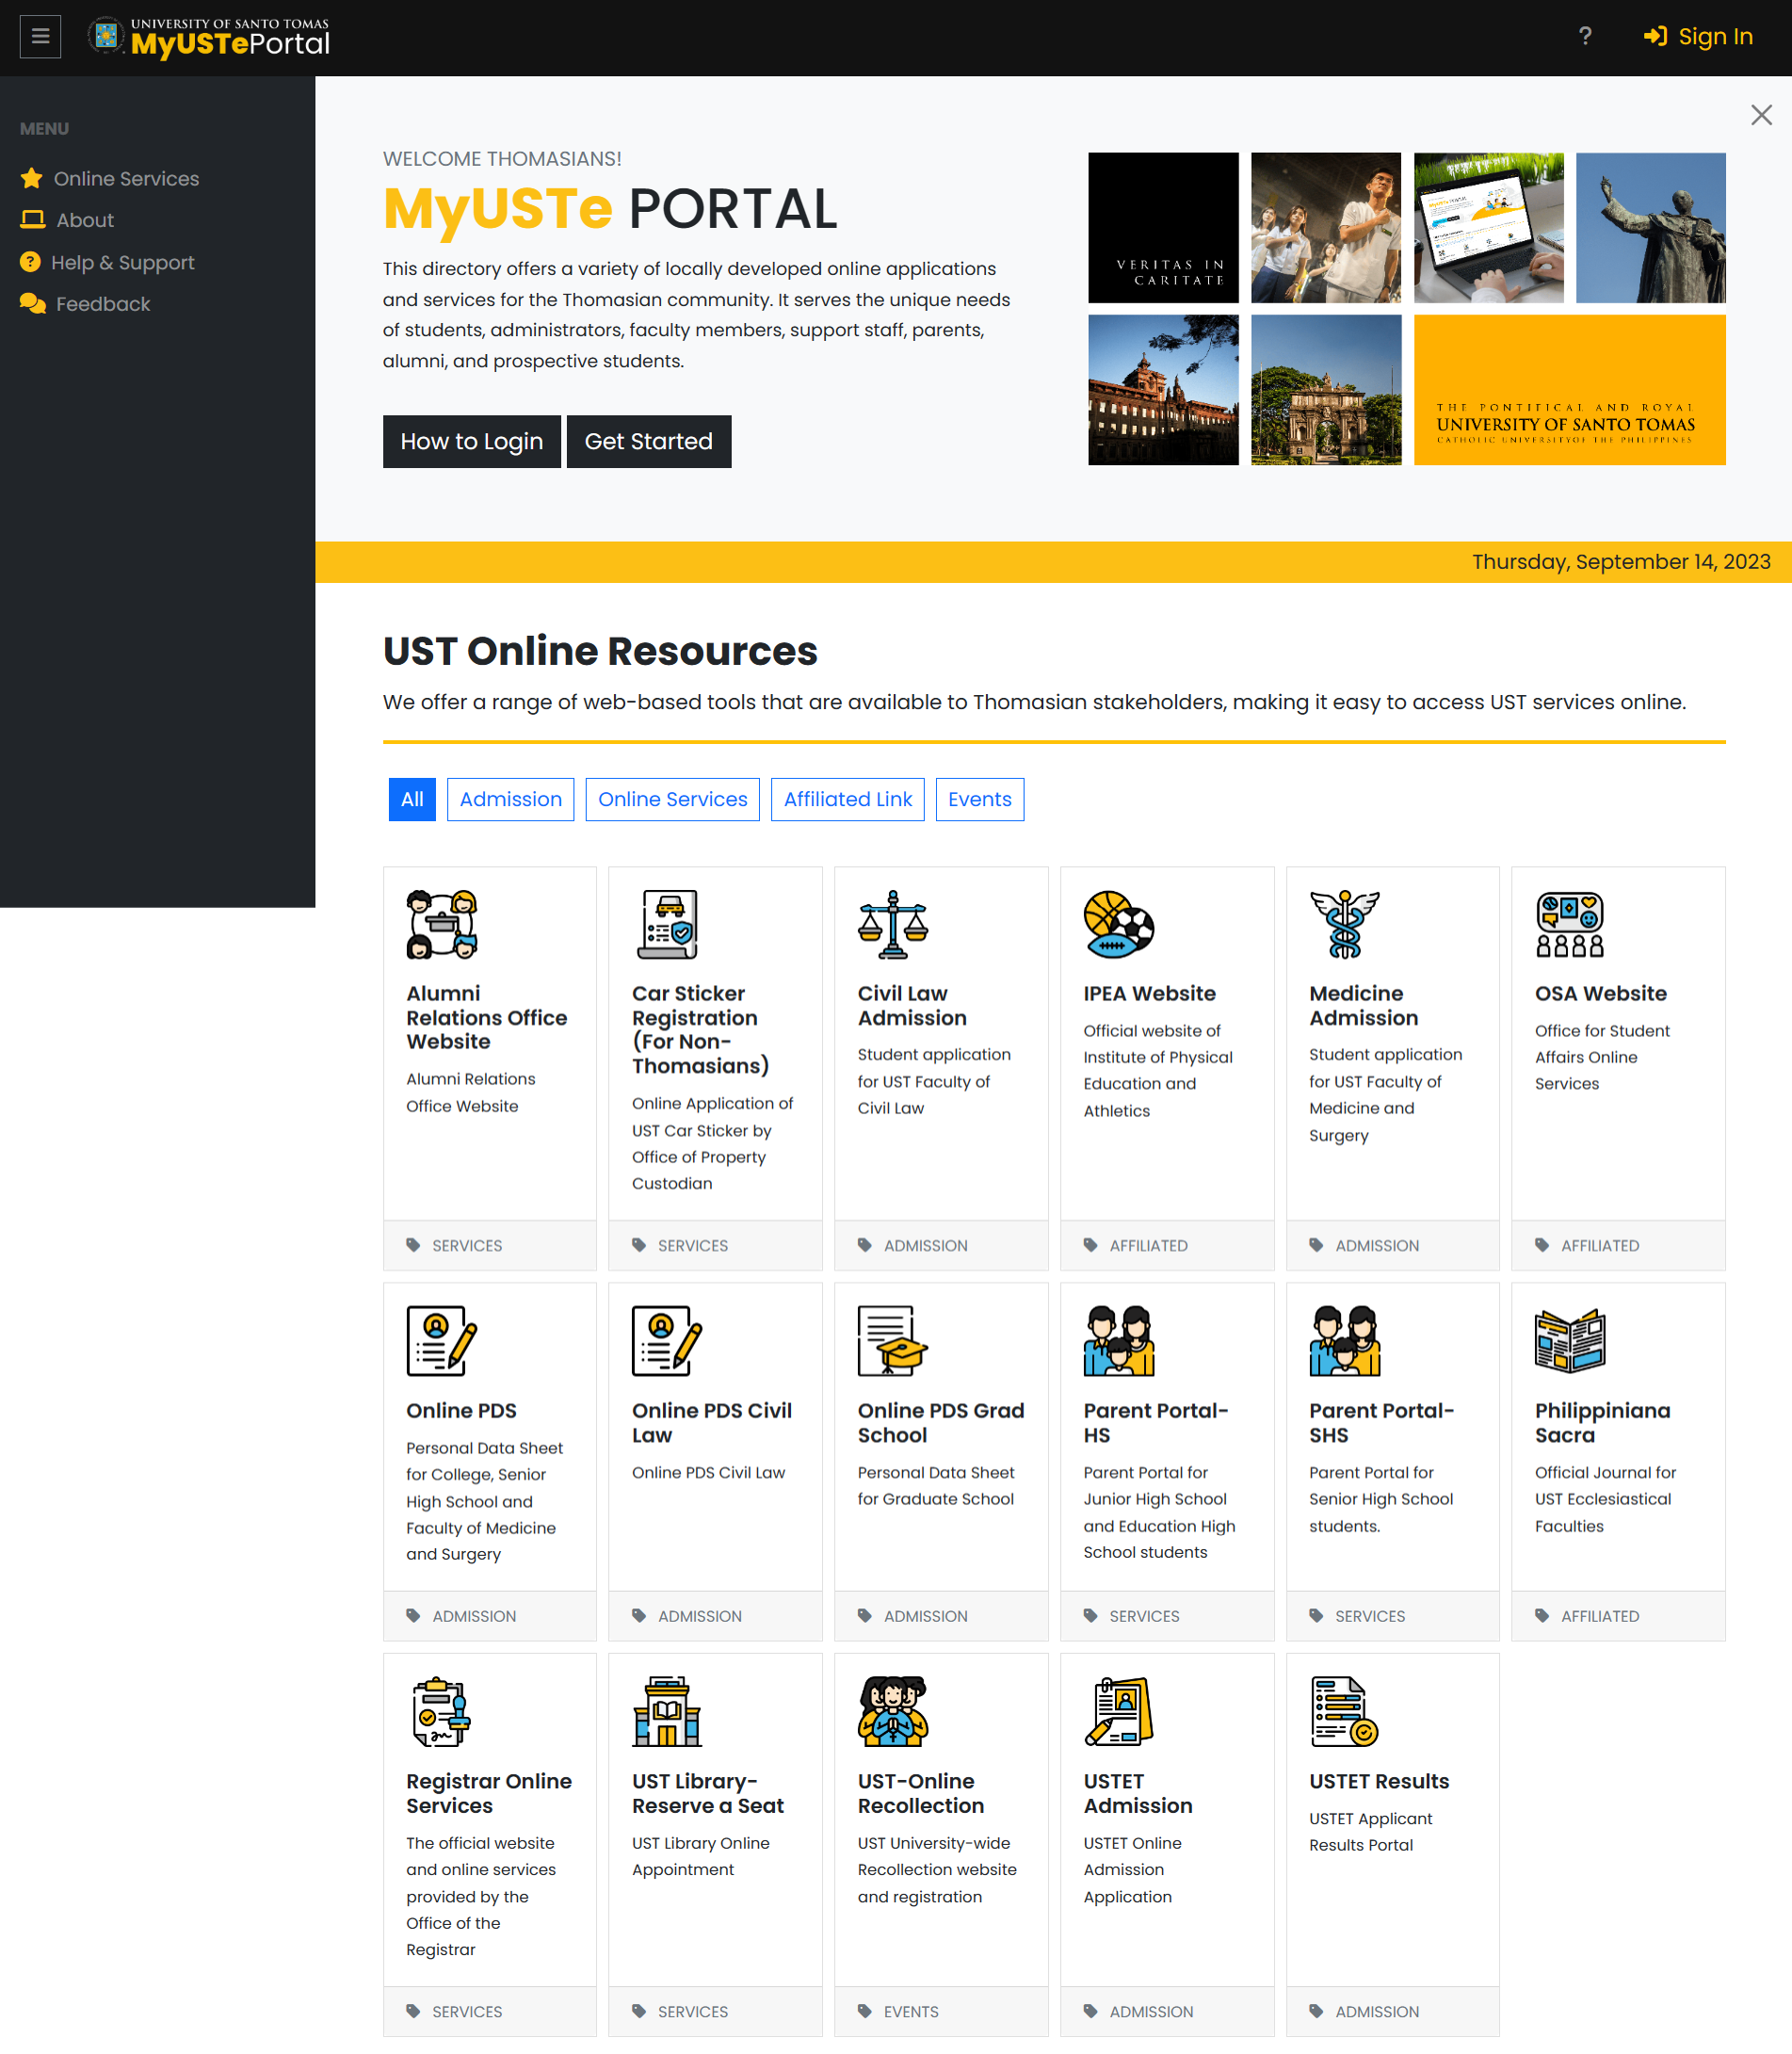The width and height of the screenshot is (1792, 2054).
Task: Click the UST Library building icon
Action: click(x=668, y=1711)
